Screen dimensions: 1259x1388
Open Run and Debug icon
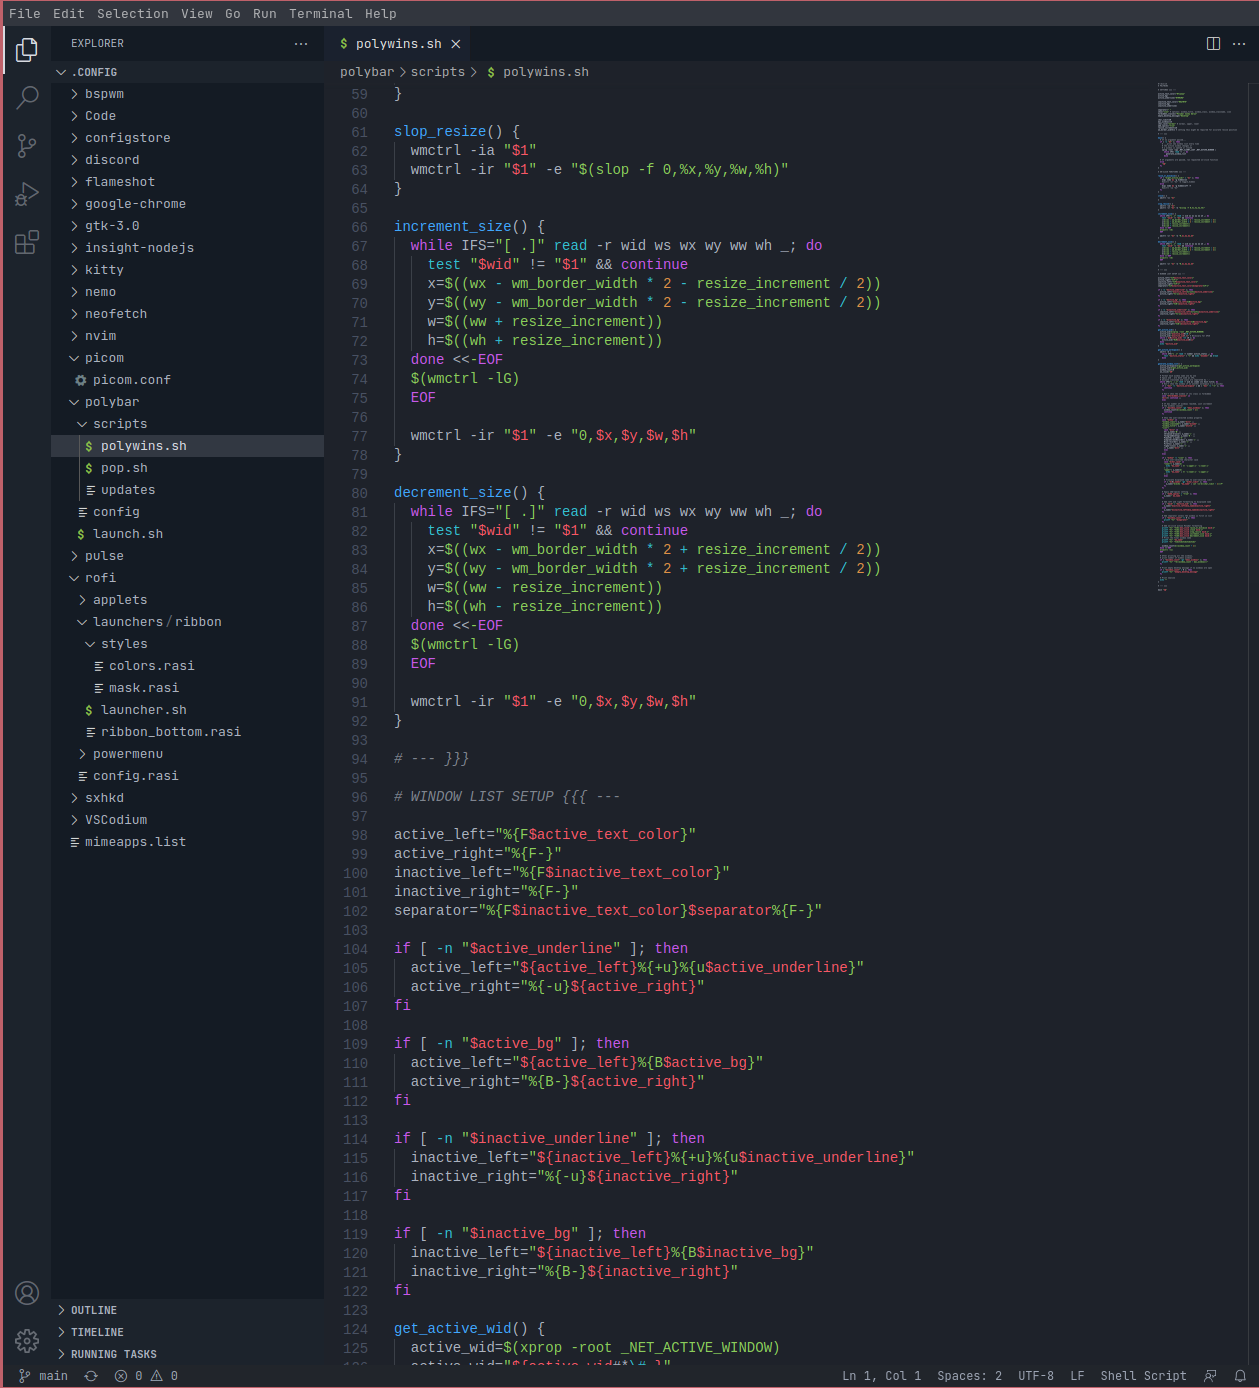27,194
